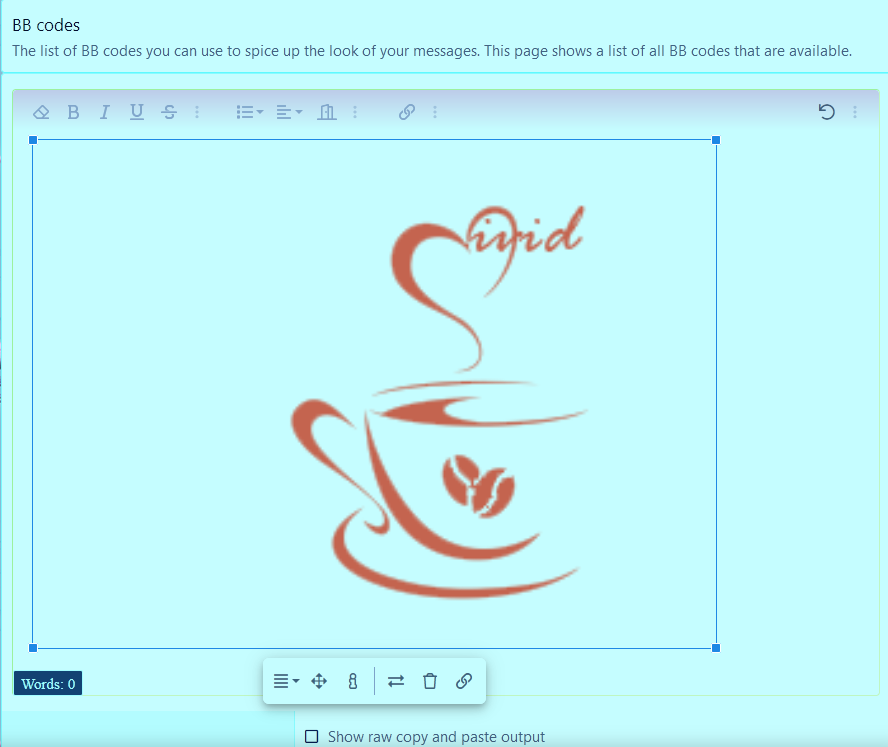Click the description starting "The list of BB codes"
Screen dimensions: 888x747
(x=432, y=51)
